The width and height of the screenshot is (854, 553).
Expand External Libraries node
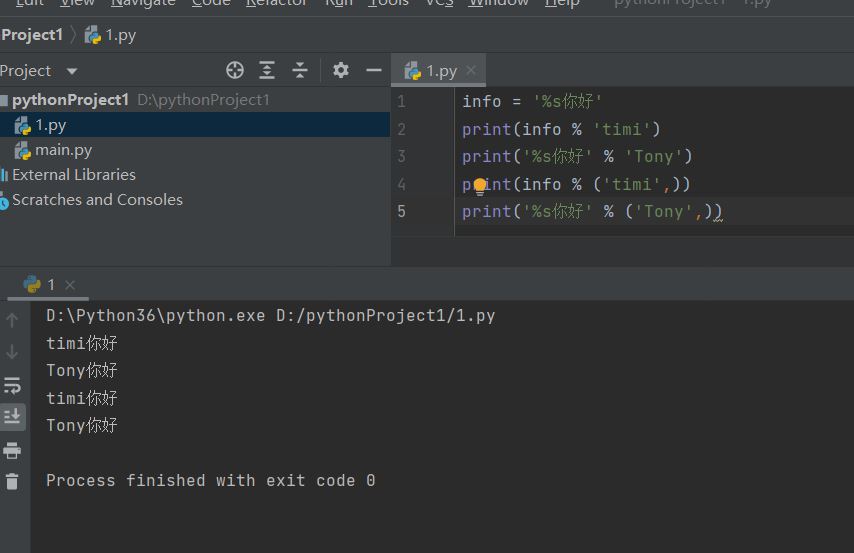pos(74,174)
